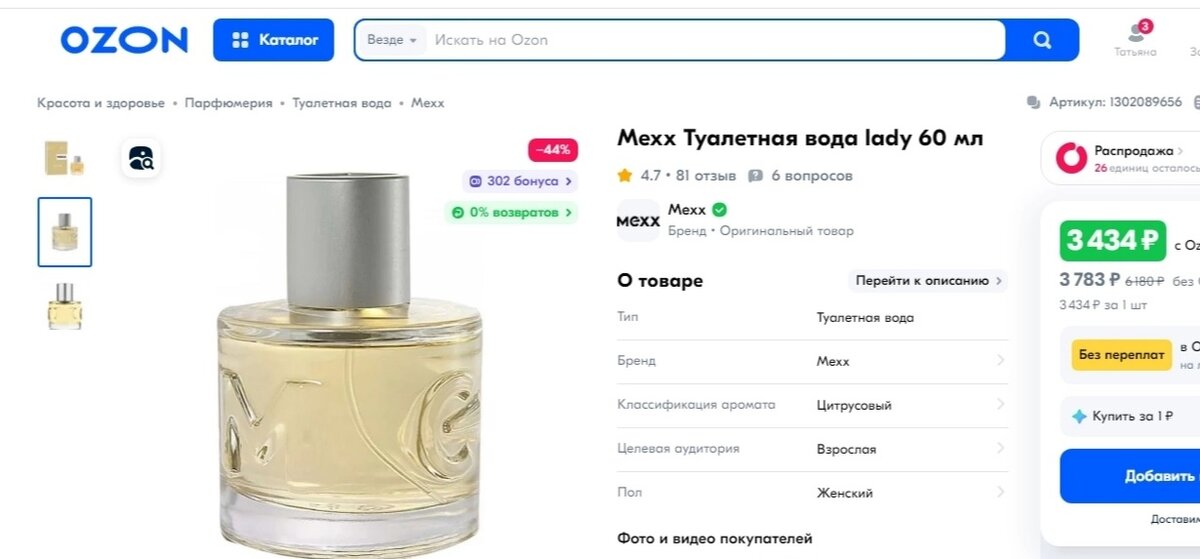The height and width of the screenshot is (559, 1200).
Task: Click Перейти к описанию link
Action: pyautogui.click(x=928, y=281)
